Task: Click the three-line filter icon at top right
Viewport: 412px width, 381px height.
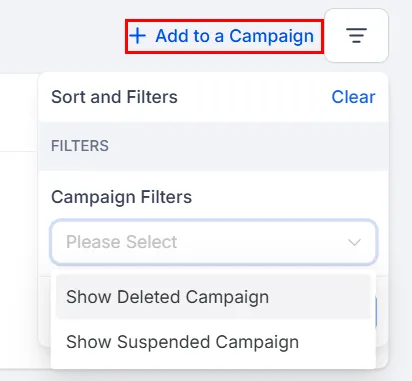Action: 356,36
